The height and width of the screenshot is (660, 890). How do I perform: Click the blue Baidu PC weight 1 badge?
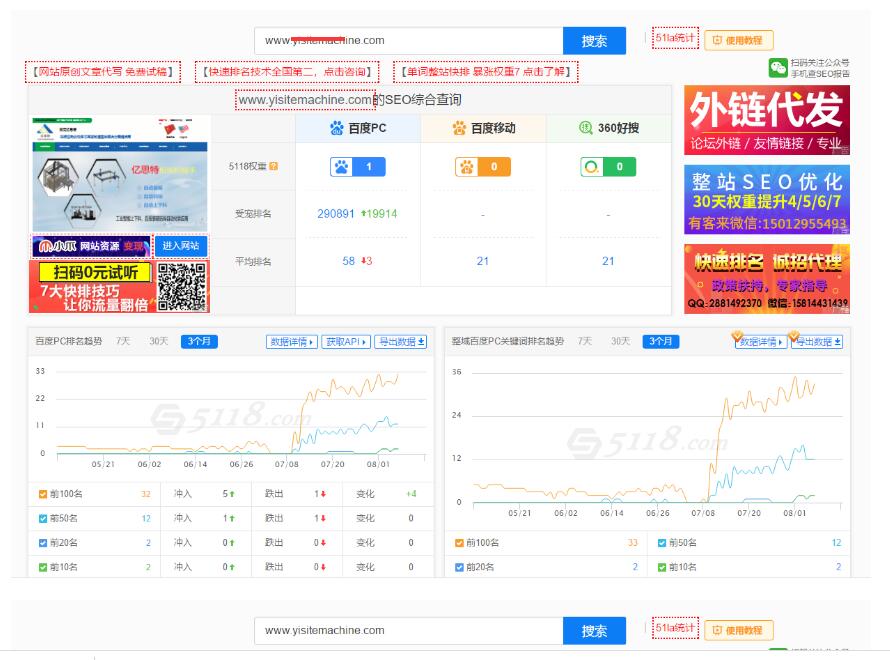[x=358, y=167]
